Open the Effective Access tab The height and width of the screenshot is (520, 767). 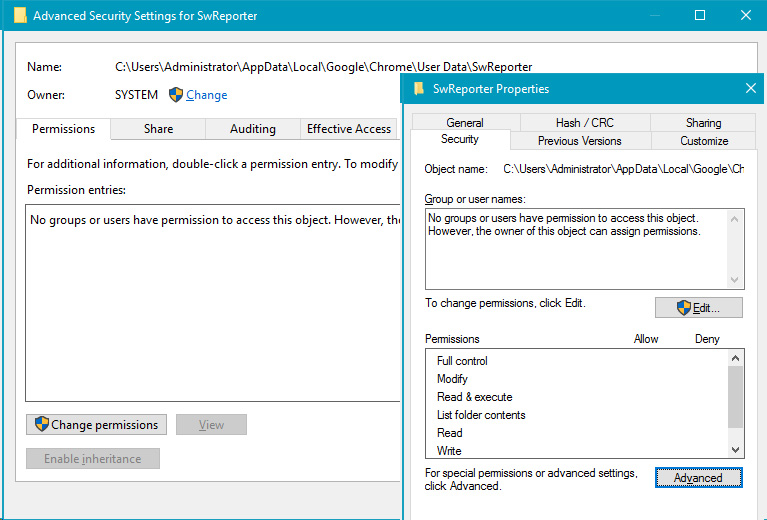[x=348, y=129]
